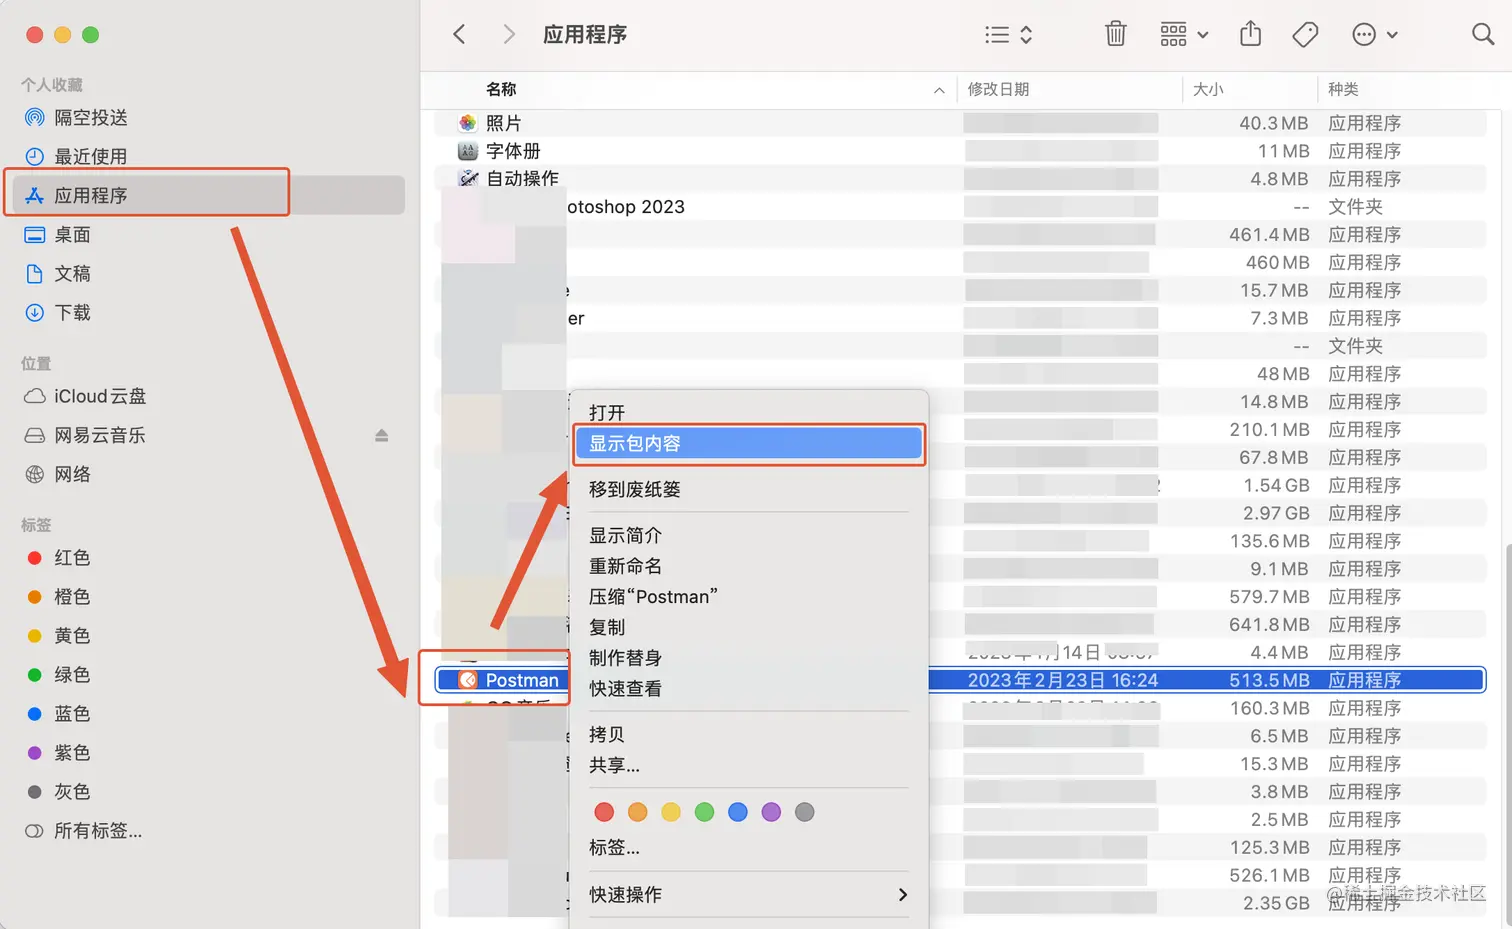This screenshot has height=929, width=1512.
Task: Go forward with the right chevron
Action: (509, 34)
